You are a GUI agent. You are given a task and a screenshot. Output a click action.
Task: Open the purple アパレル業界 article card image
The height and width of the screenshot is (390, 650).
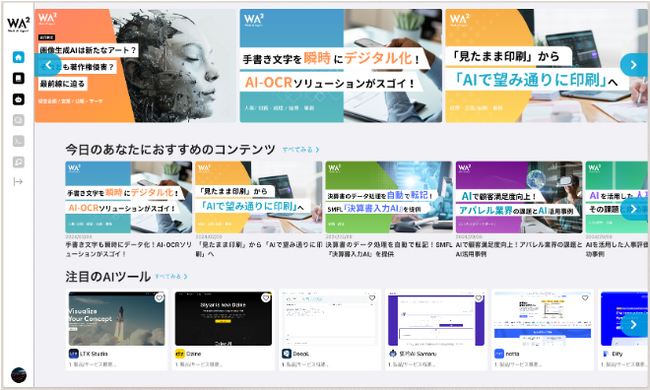[x=519, y=197]
